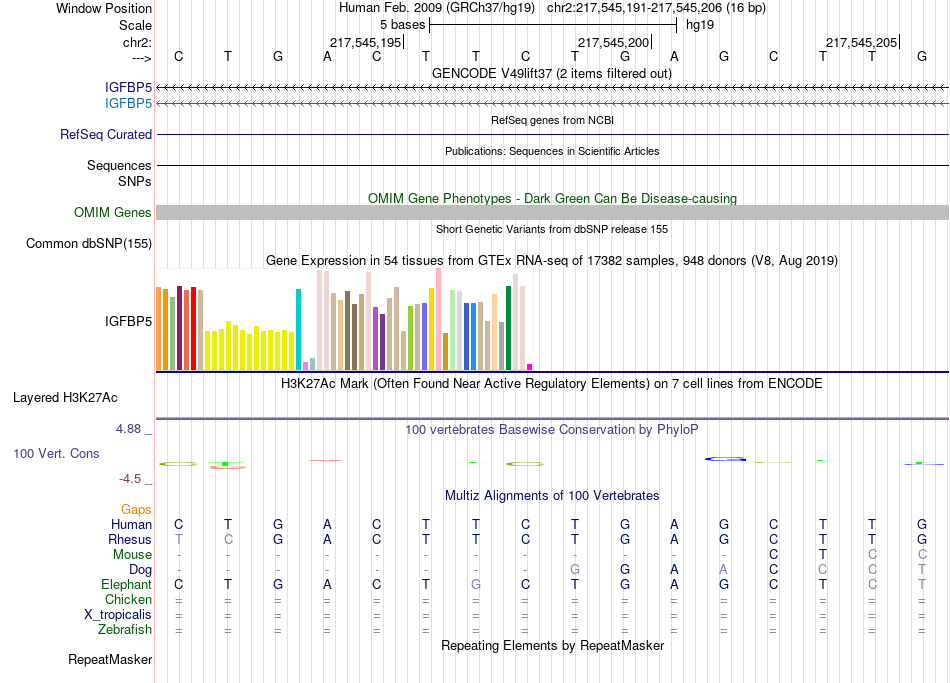Select the Human alignment row label
Screen dimensions: 950x683
coord(131,524)
